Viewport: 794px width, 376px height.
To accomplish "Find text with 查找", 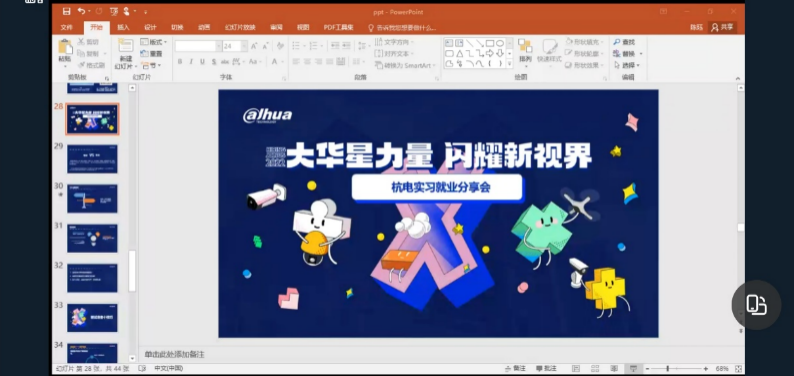I will pos(624,42).
